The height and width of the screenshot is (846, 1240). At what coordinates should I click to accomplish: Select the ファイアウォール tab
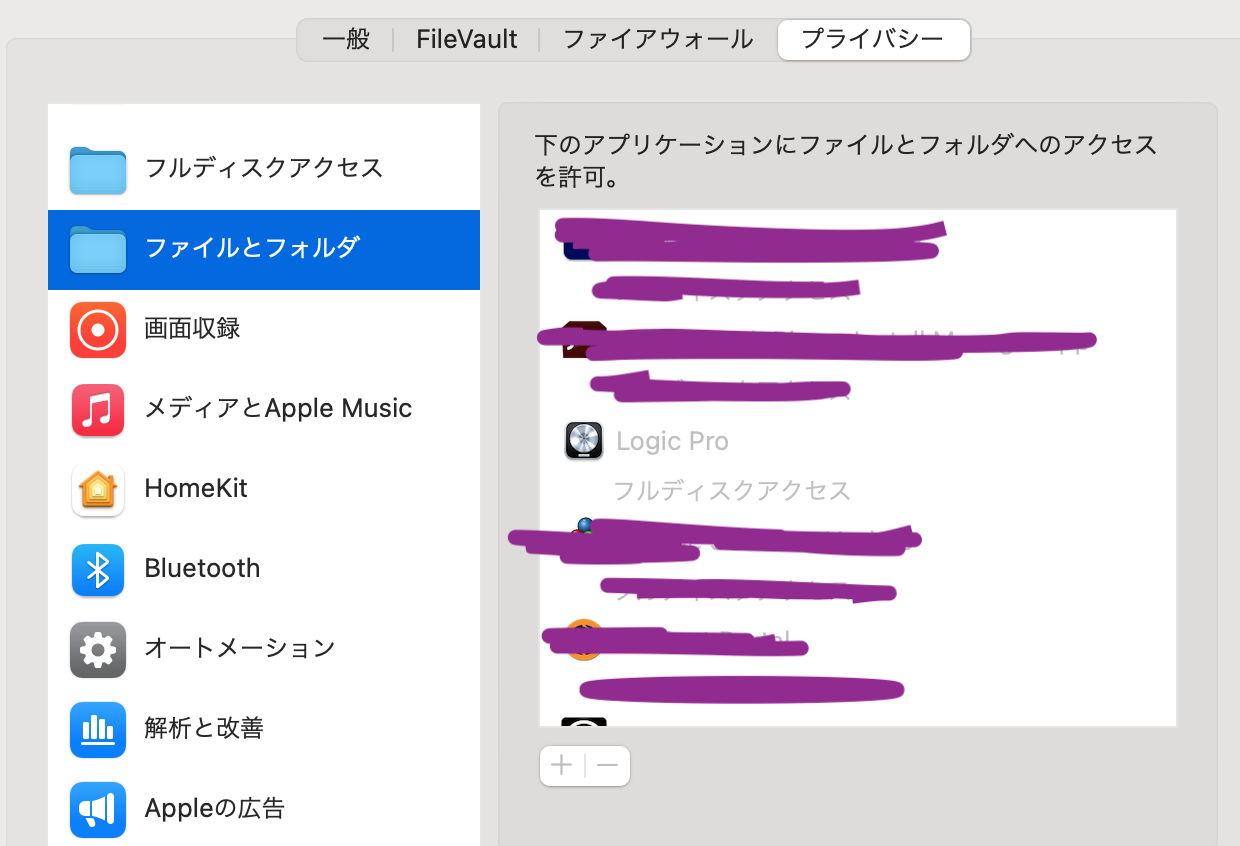tap(658, 40)
